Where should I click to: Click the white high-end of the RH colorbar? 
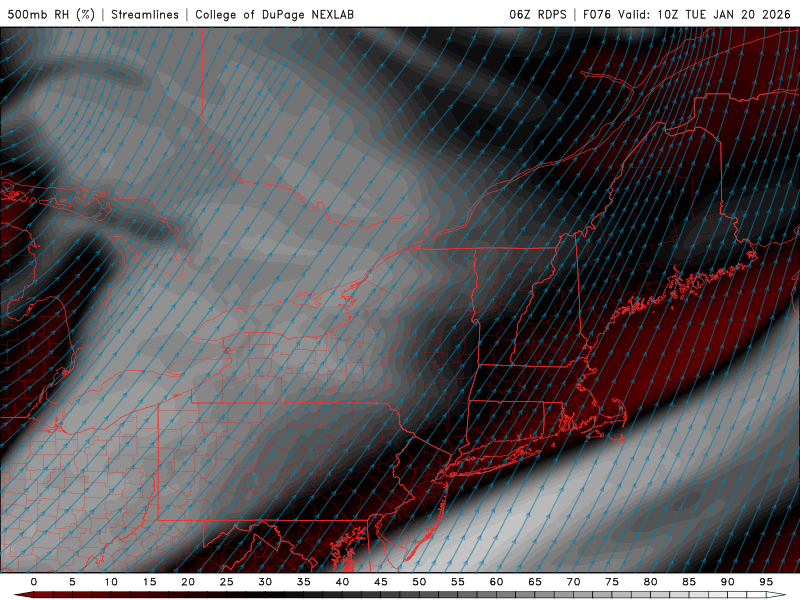[x=777, y=595]
